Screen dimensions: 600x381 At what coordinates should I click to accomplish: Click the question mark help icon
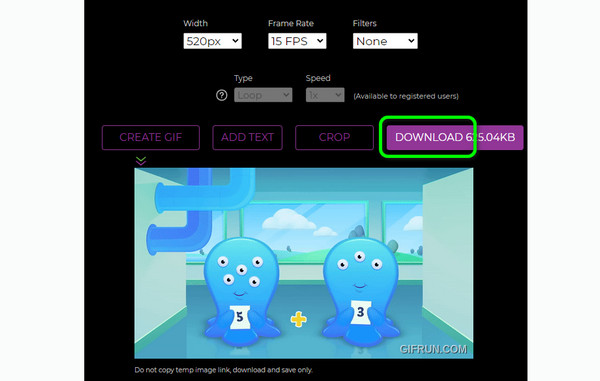(x=222, y=95)
